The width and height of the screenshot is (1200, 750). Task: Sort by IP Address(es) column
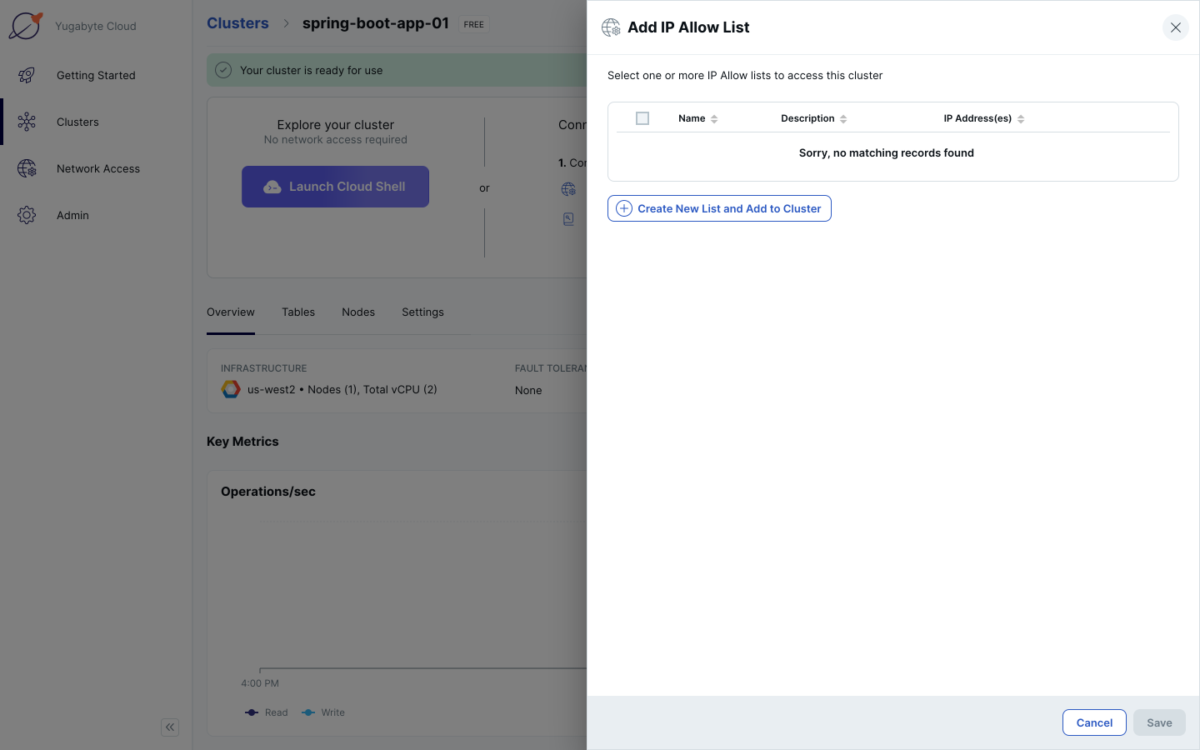pyautogui.click(x=1020, y=118)
